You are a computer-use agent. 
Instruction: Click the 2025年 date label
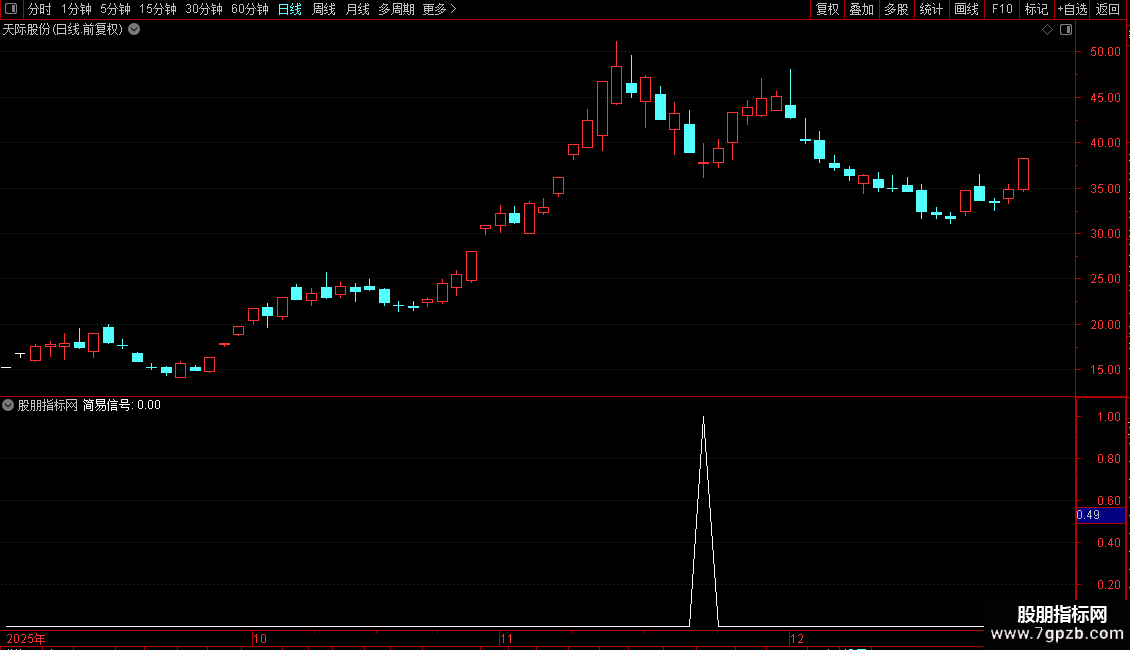click(x=26, y=639)
